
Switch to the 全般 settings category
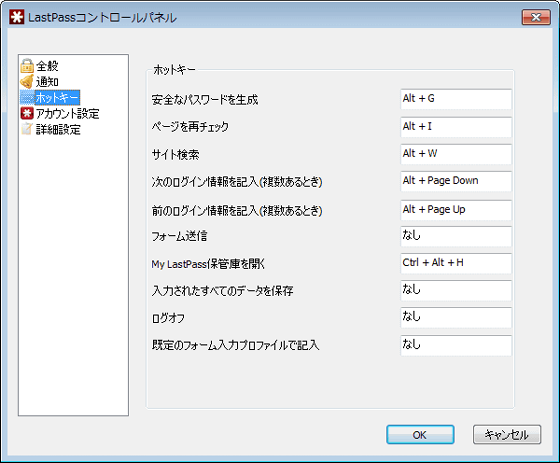pyautogui.click(x=47, y=66)
